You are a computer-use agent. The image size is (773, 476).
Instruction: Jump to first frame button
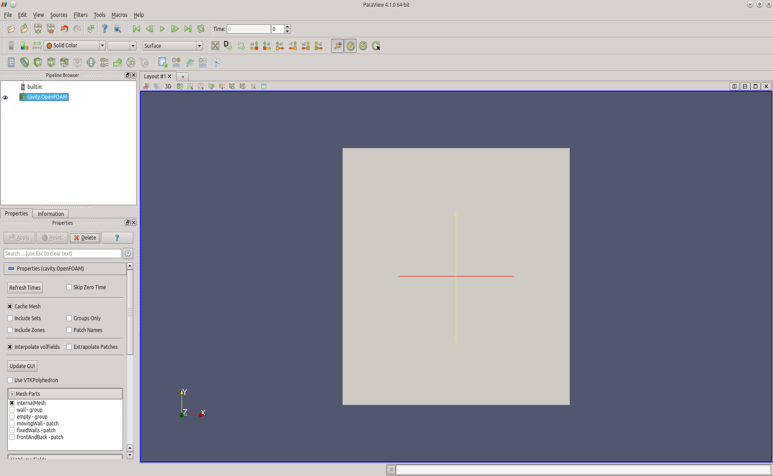pos(137,29)
